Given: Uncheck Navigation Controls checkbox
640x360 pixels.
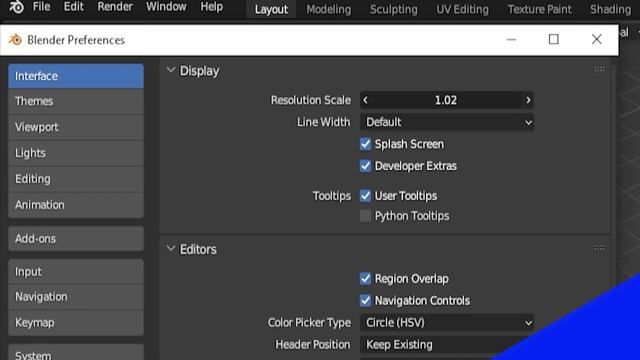Looking at the screenshot, I should coord(365,301).
